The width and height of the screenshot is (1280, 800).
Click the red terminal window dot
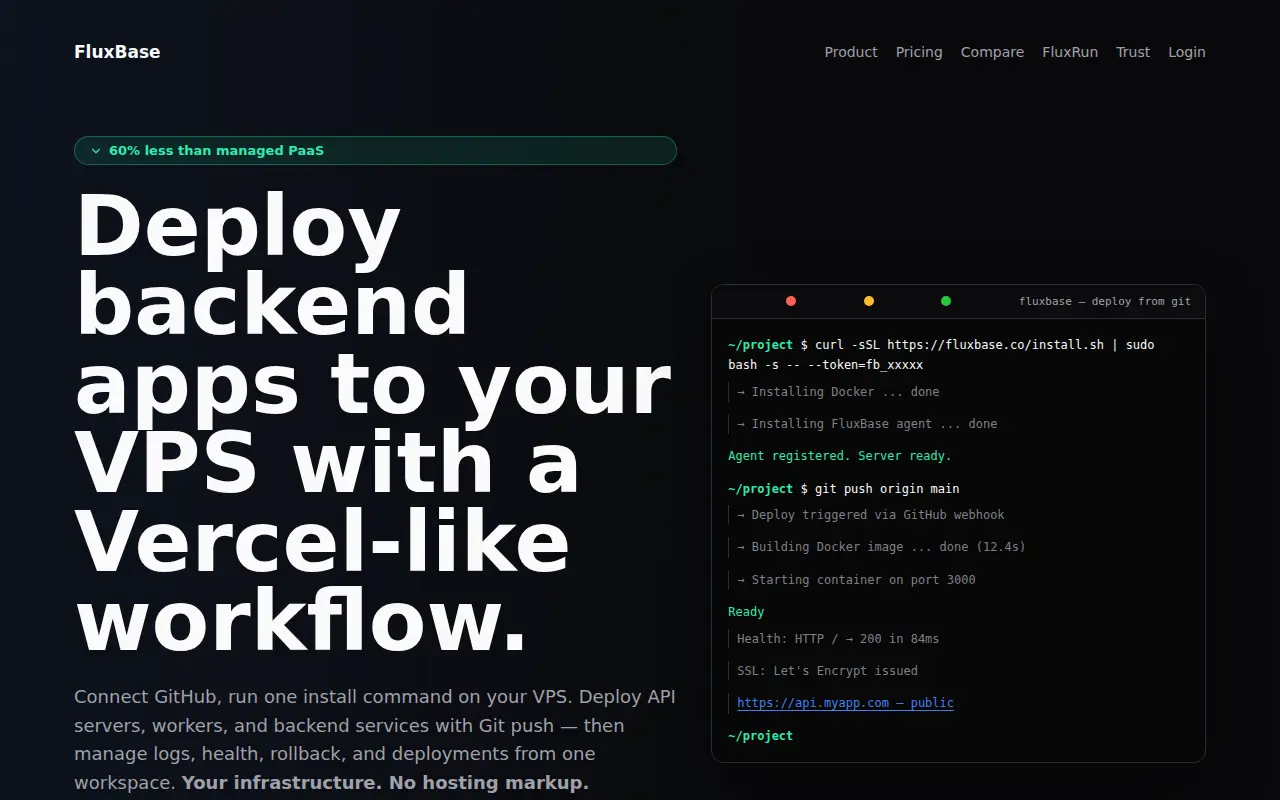(791, 301)
